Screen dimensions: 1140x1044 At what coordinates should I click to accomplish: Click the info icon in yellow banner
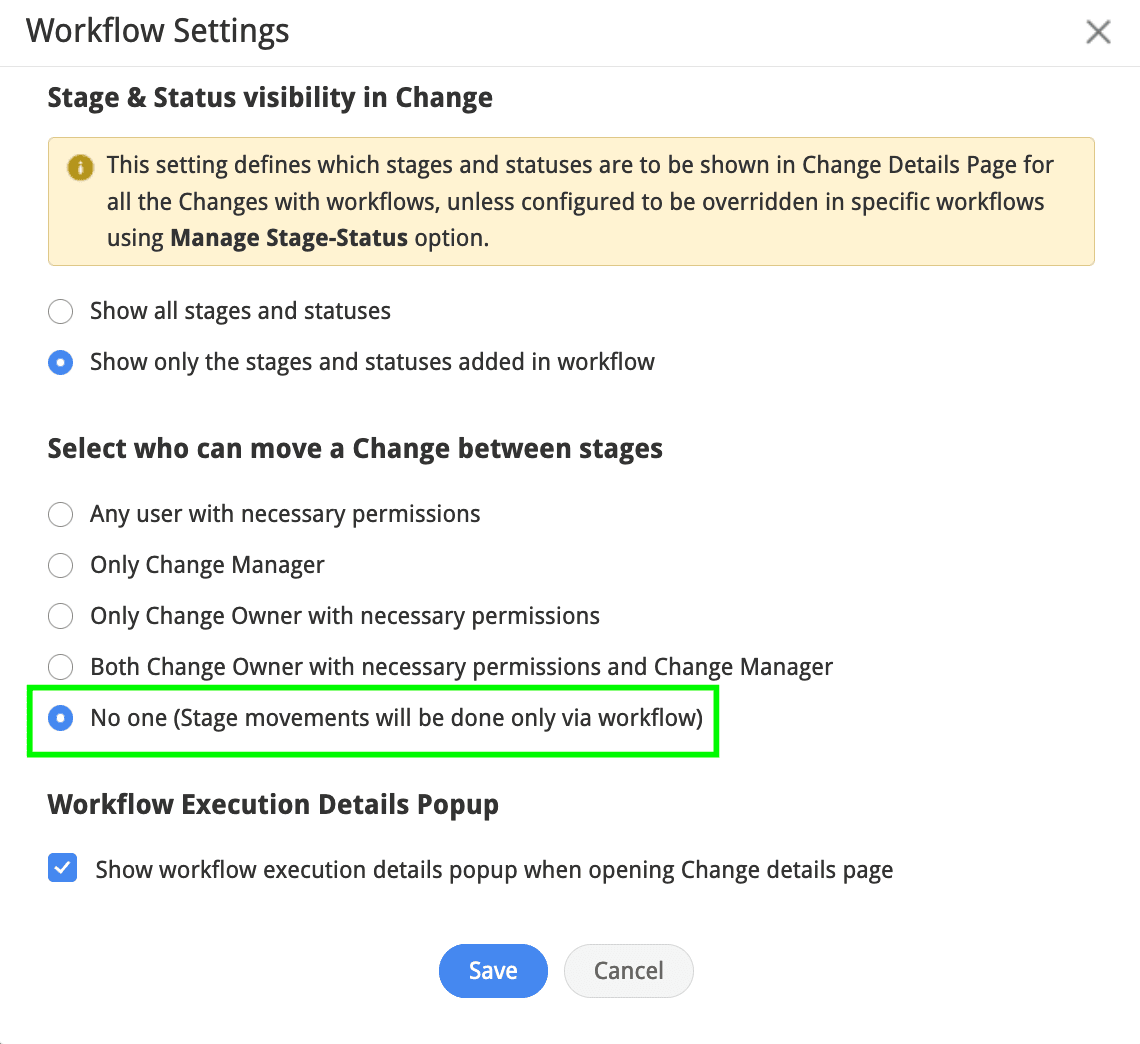click(81, 168)
